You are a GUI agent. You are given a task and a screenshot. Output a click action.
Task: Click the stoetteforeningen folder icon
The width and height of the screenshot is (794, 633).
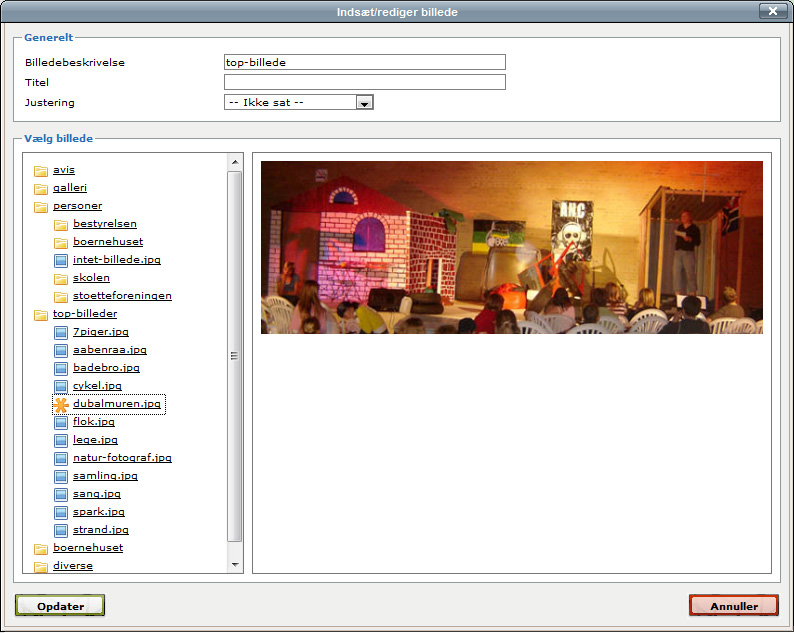click(x=61, y=296)
